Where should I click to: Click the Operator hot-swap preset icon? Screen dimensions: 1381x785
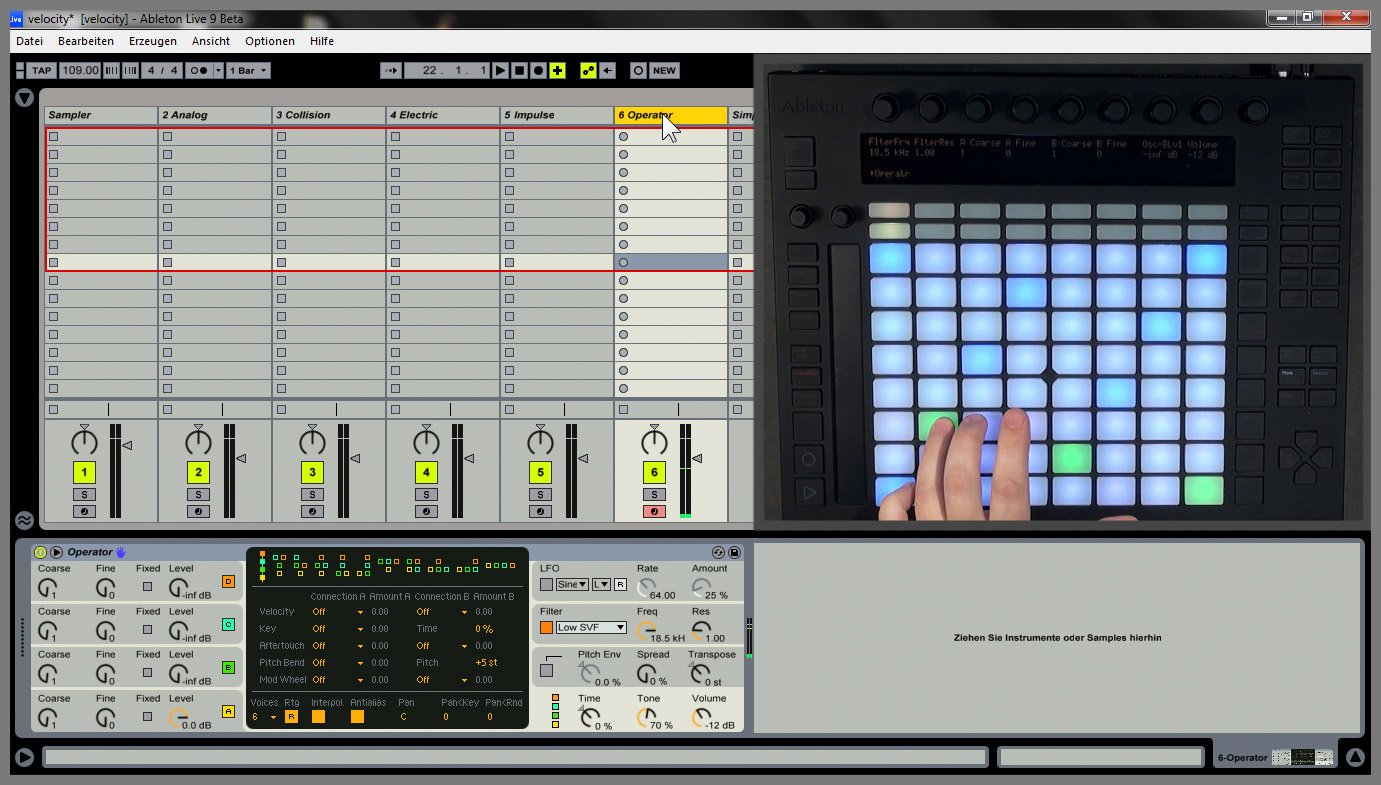point(718,552)
